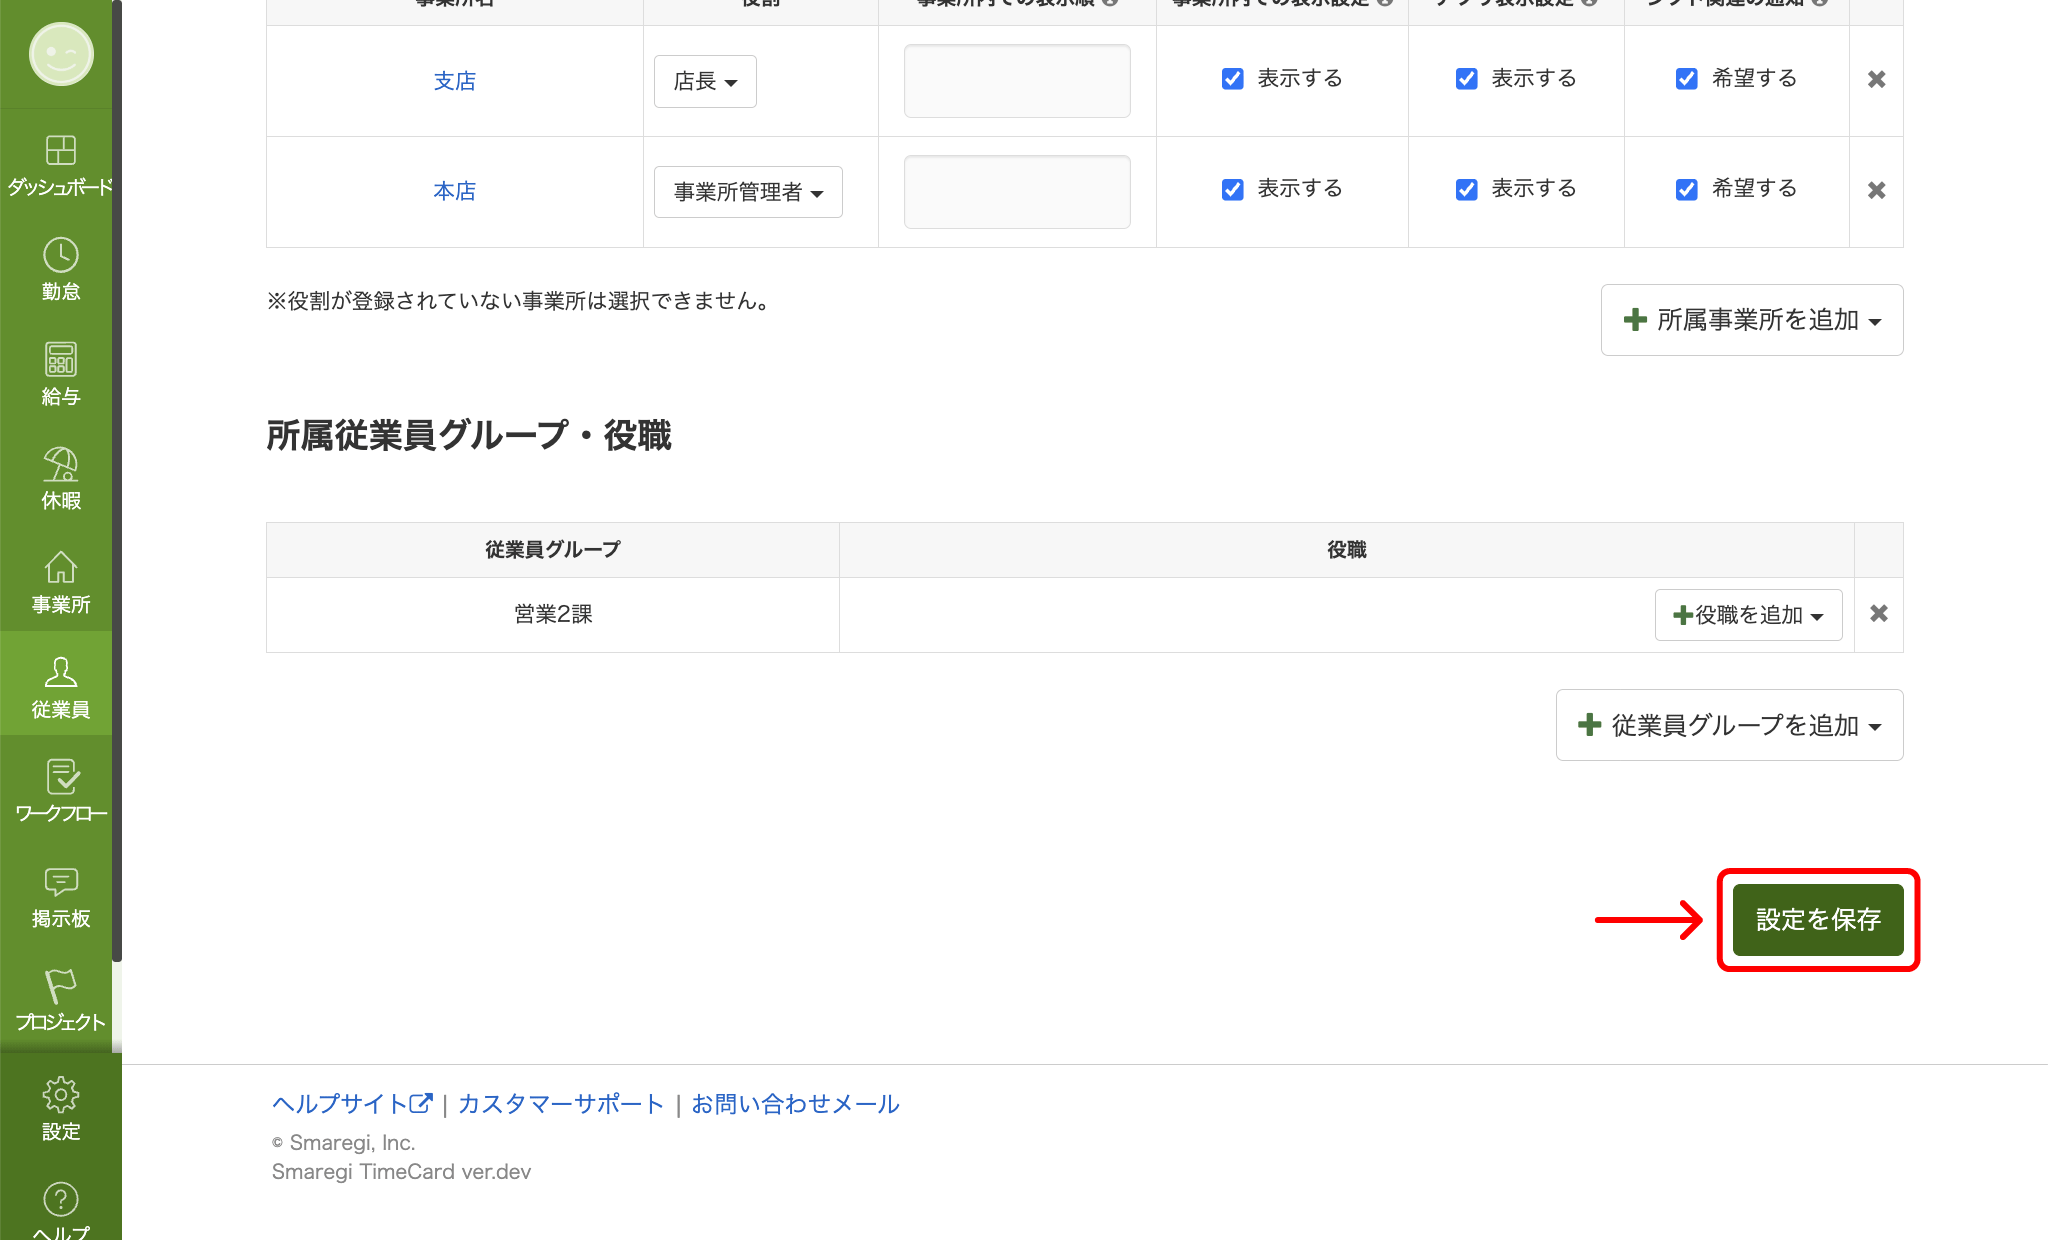Click the smiley face logo

[61, 54]
